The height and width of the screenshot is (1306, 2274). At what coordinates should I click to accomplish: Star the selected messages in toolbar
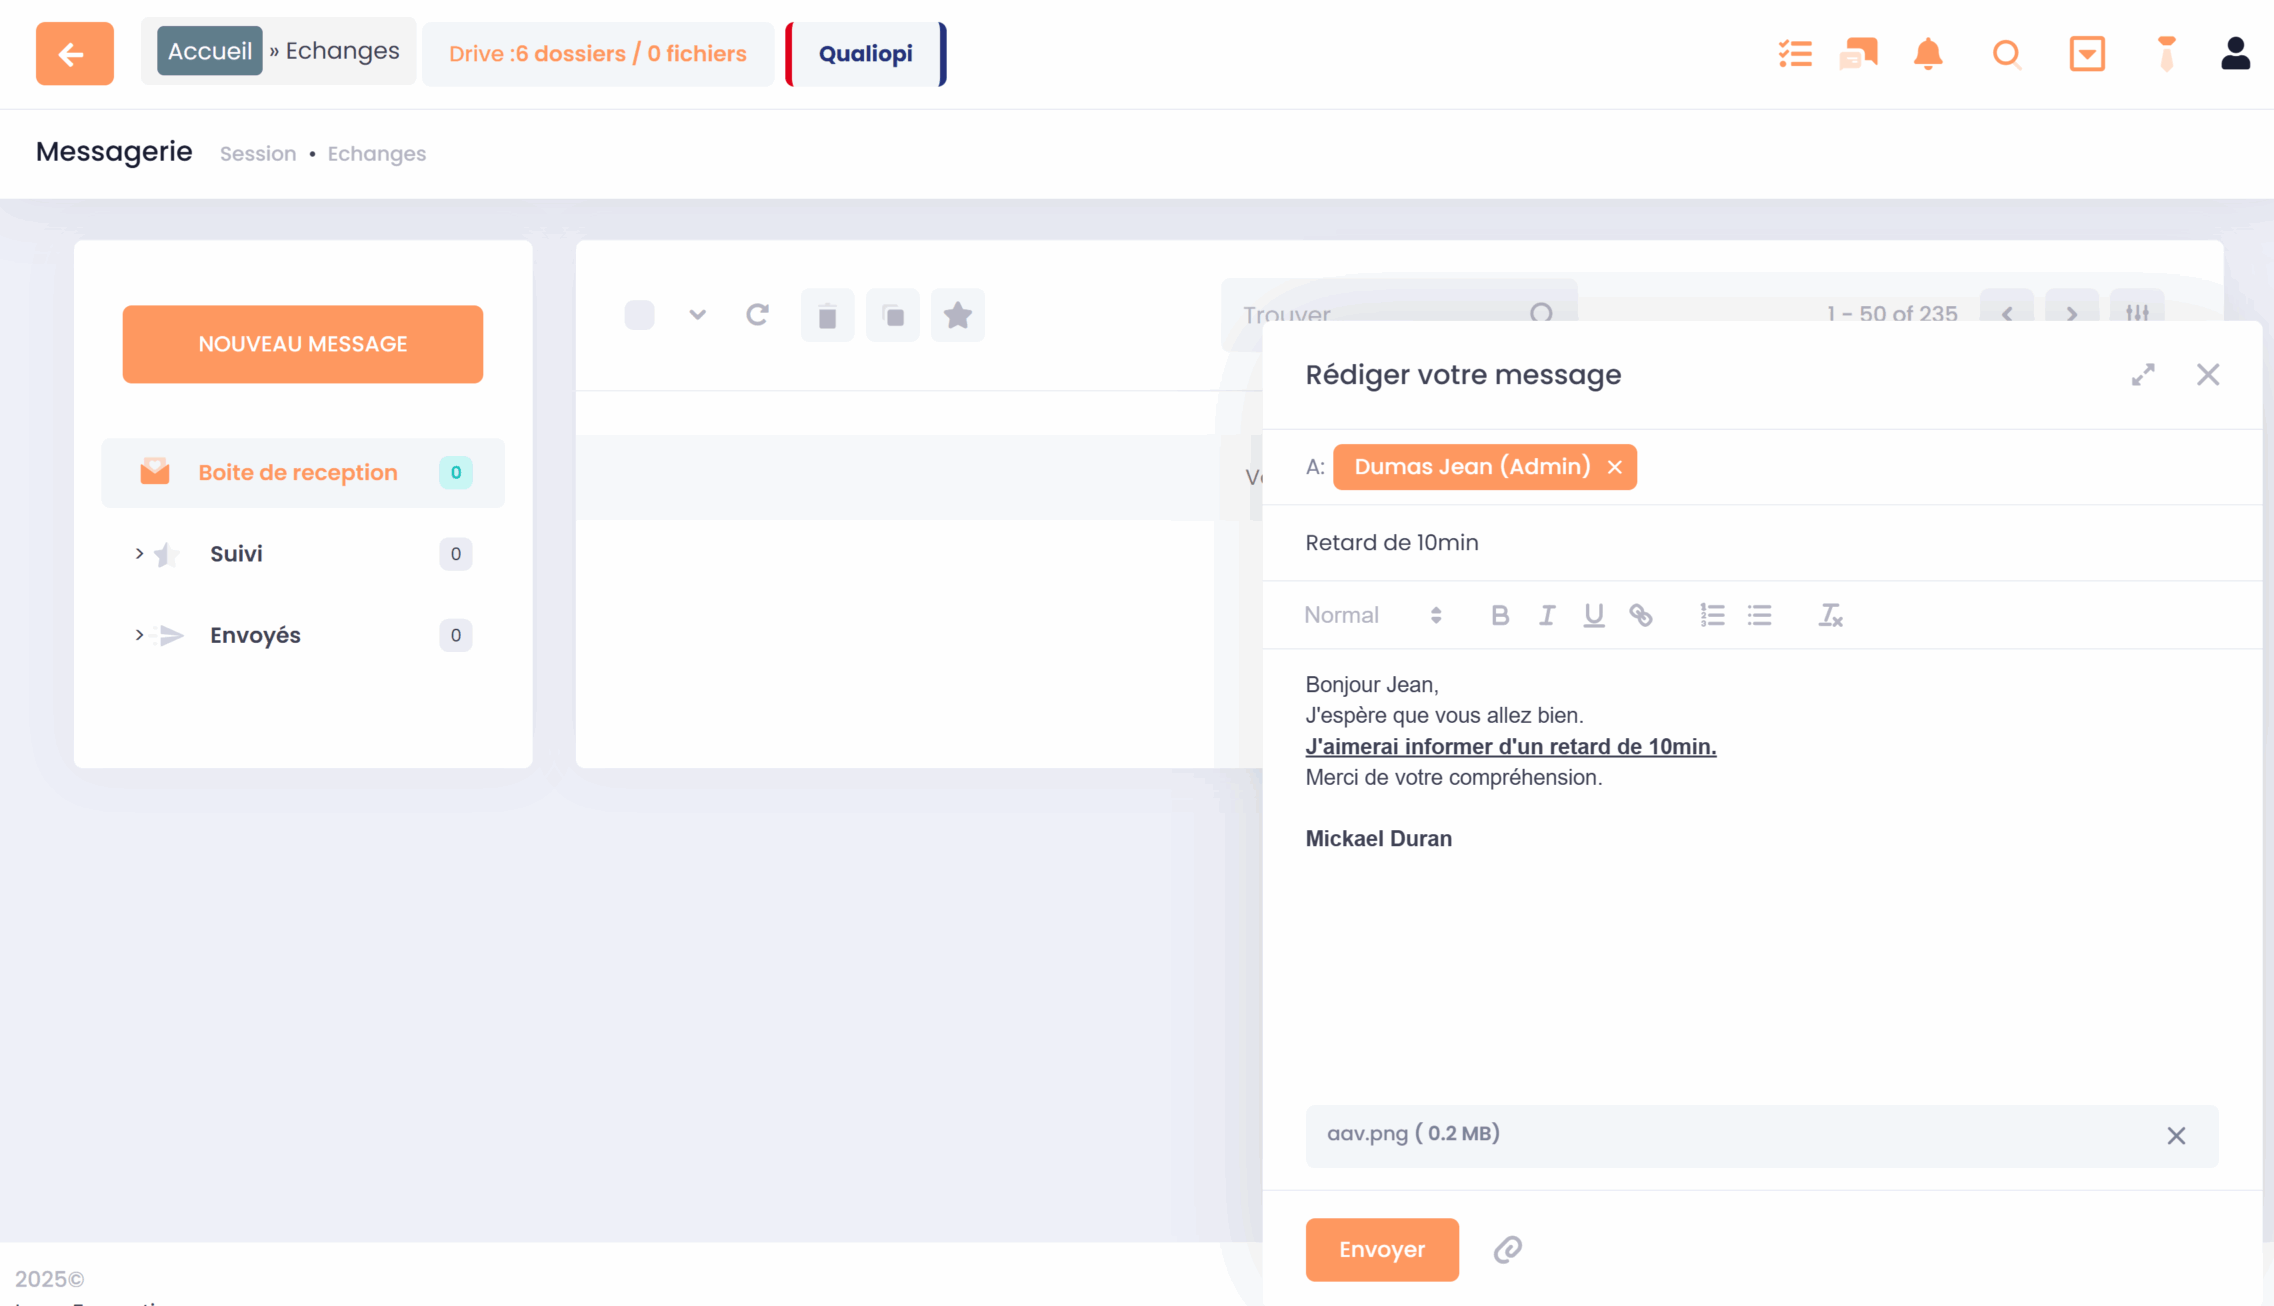[x=957, y=315]
